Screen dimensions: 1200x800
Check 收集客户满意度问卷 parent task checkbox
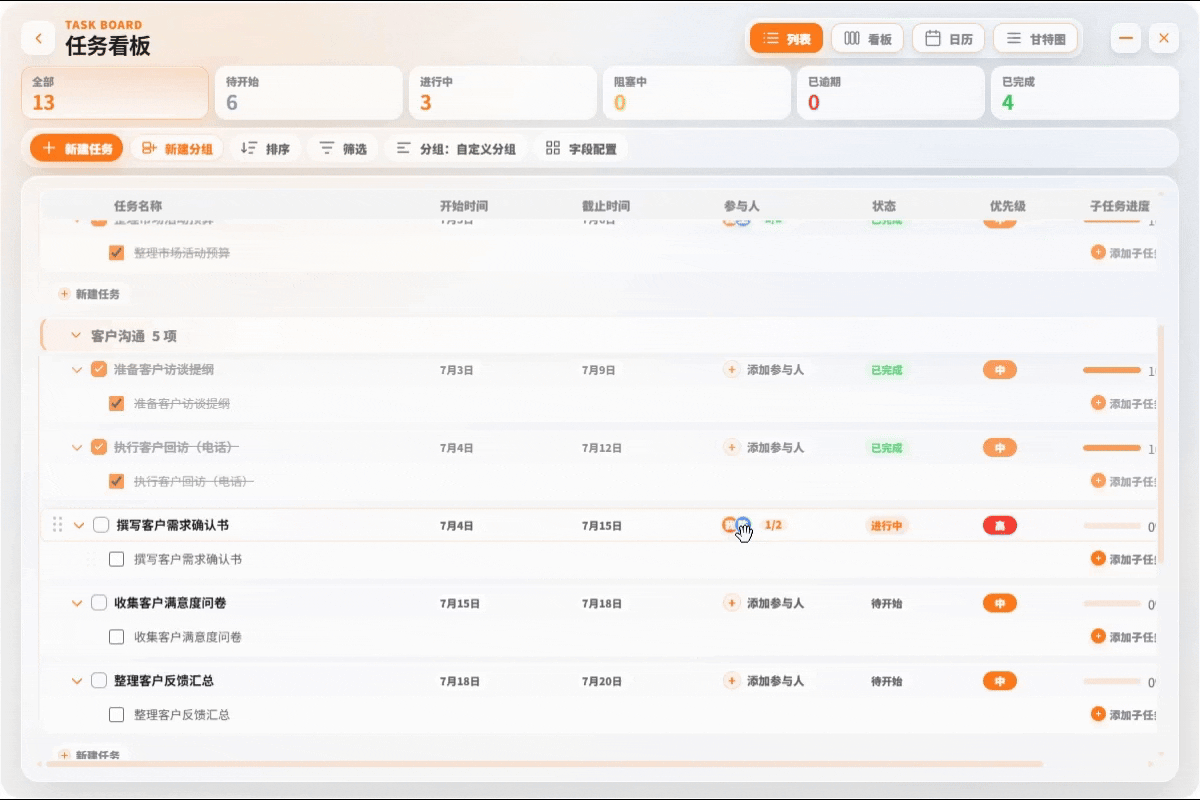point(98,603)
